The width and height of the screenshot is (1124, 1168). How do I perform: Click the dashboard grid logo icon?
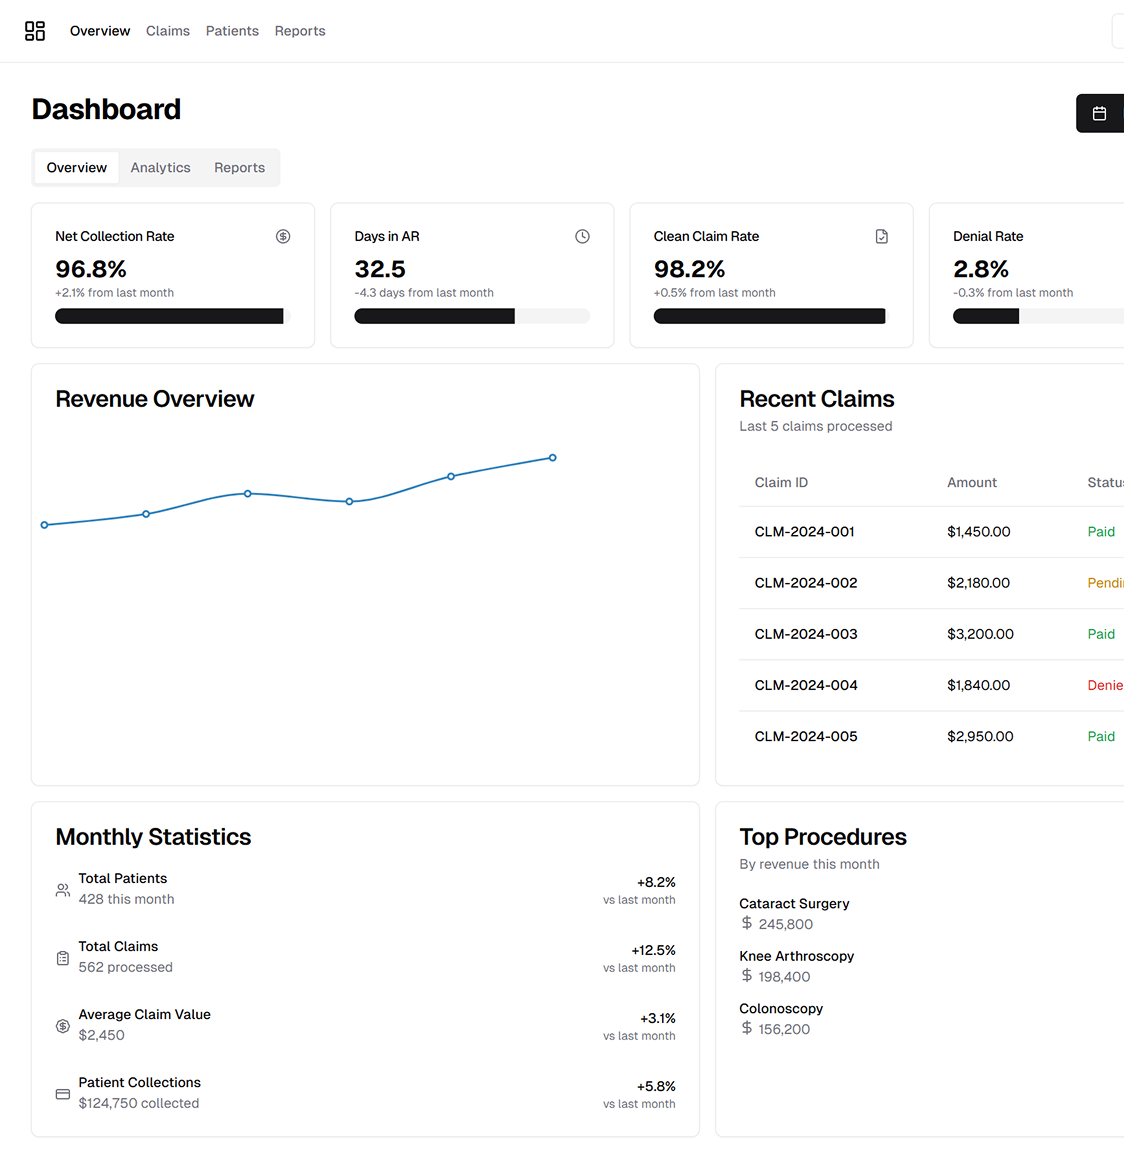[35, 31]
